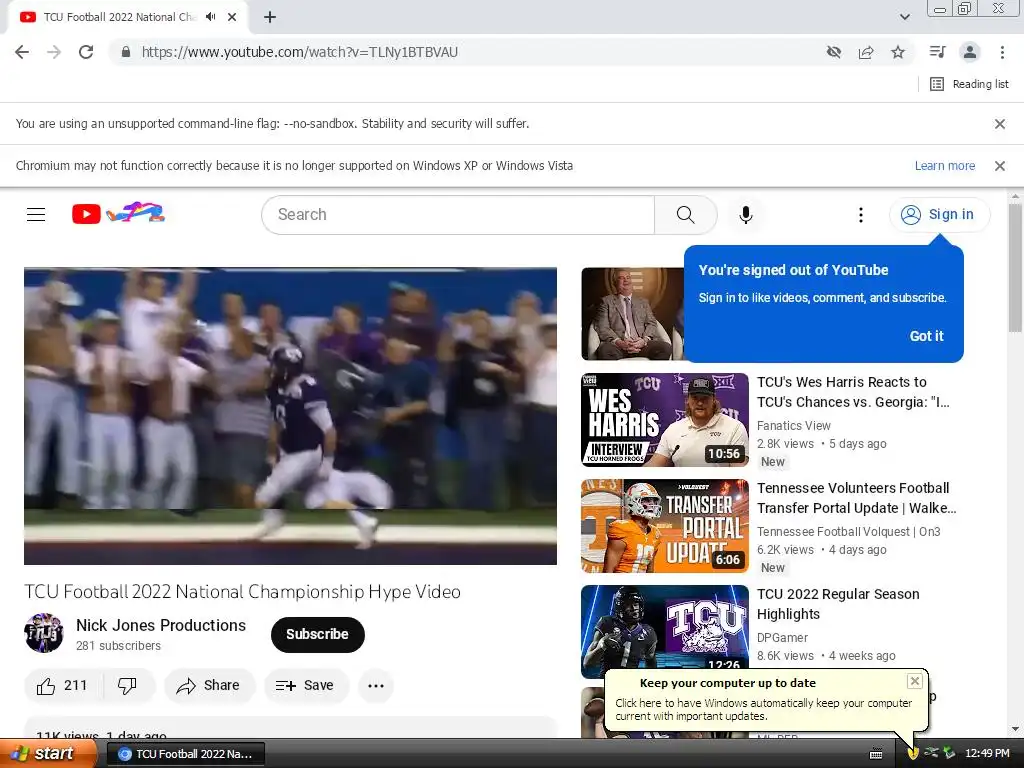Screen dimensions: 1024x768
Task: Click the Sign in button
Action: (938, 214)
